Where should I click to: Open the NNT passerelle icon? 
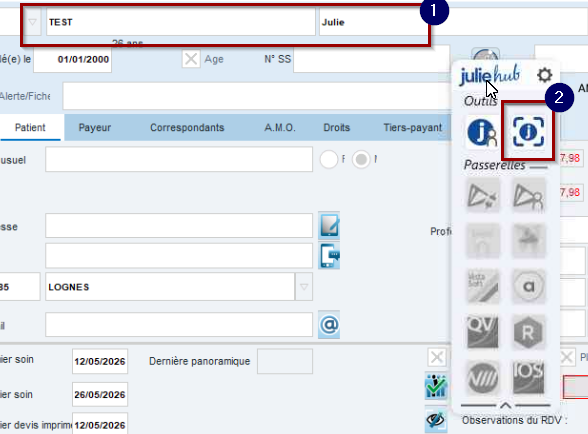coord(483,377)
